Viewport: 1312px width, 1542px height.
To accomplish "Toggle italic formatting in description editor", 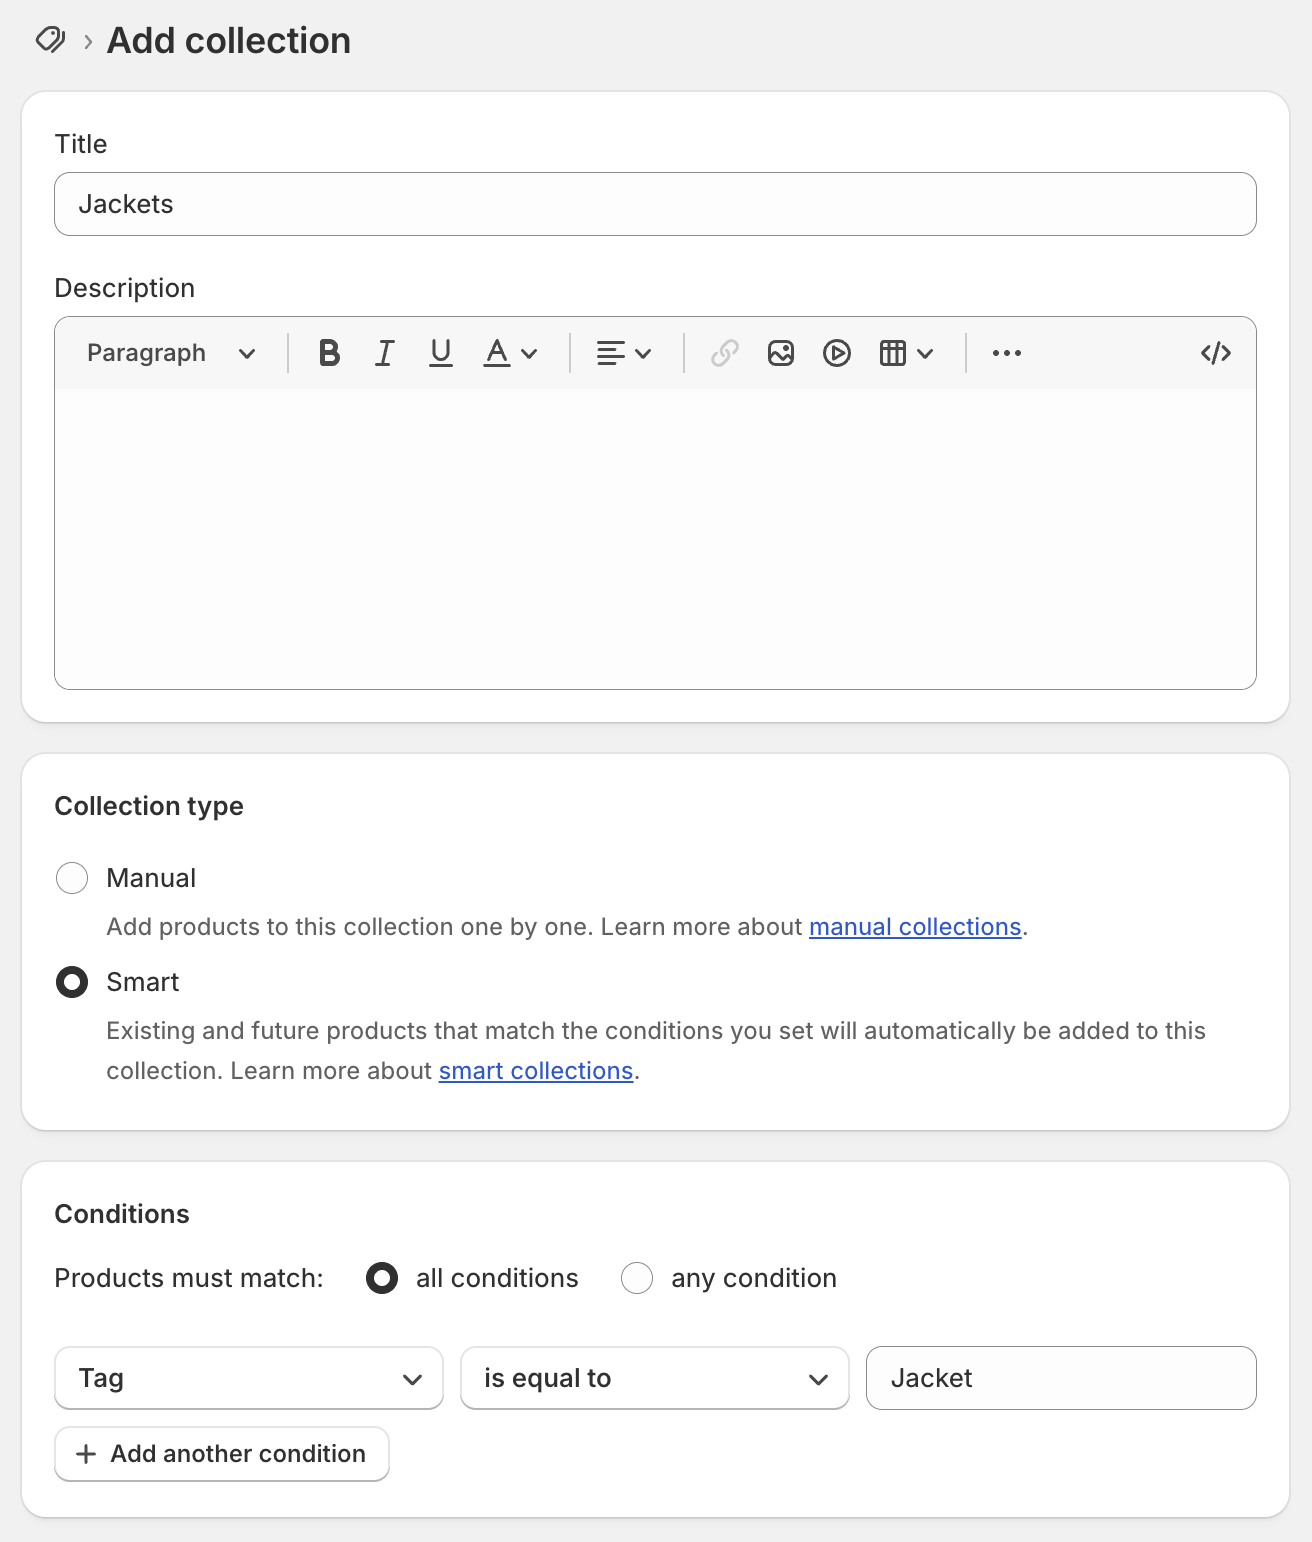I will point(385,353).
